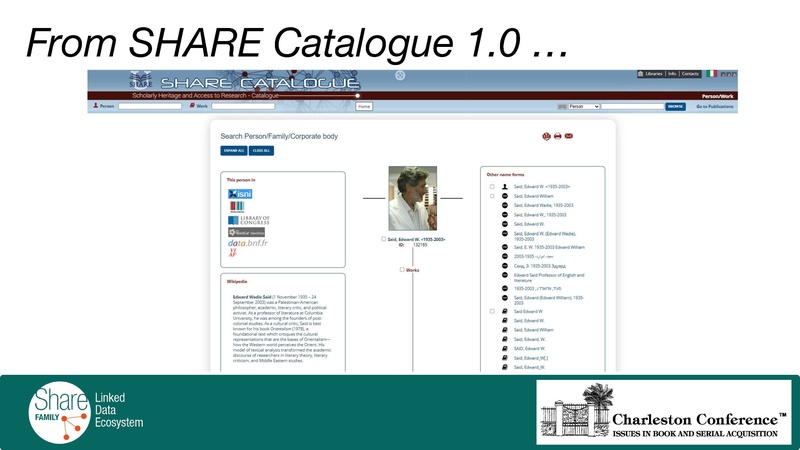Viewport: 800px width, 450px height.
Task: Click the Close All button
Action: point(261,151)
